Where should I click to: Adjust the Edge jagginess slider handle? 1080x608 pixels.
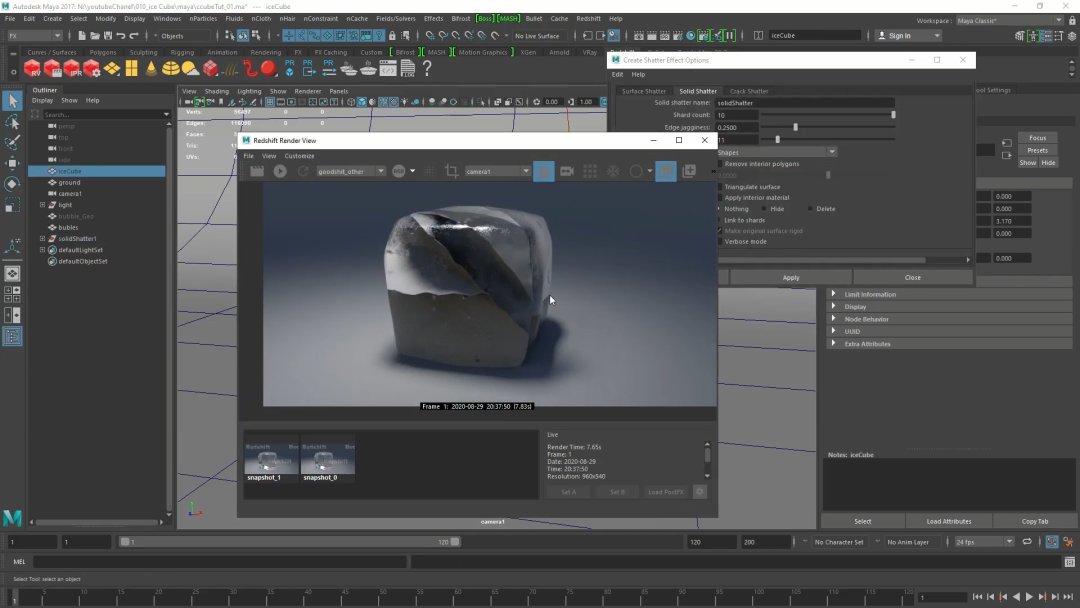[795, 127]
